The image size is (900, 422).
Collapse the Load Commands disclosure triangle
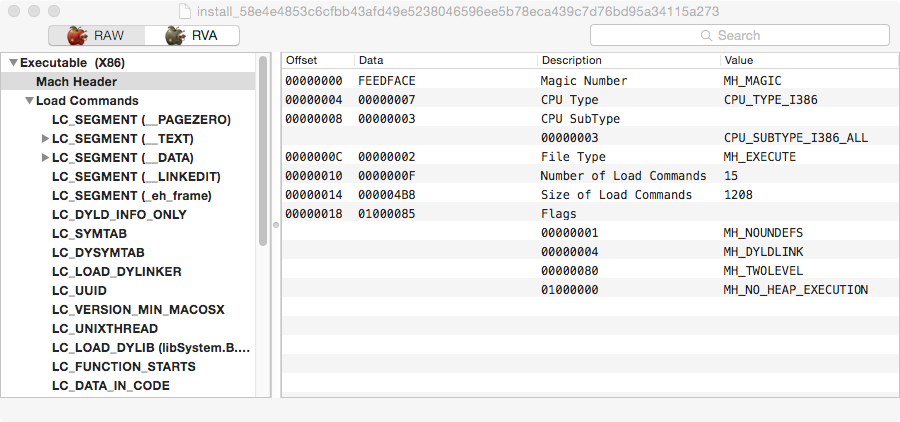30,101
